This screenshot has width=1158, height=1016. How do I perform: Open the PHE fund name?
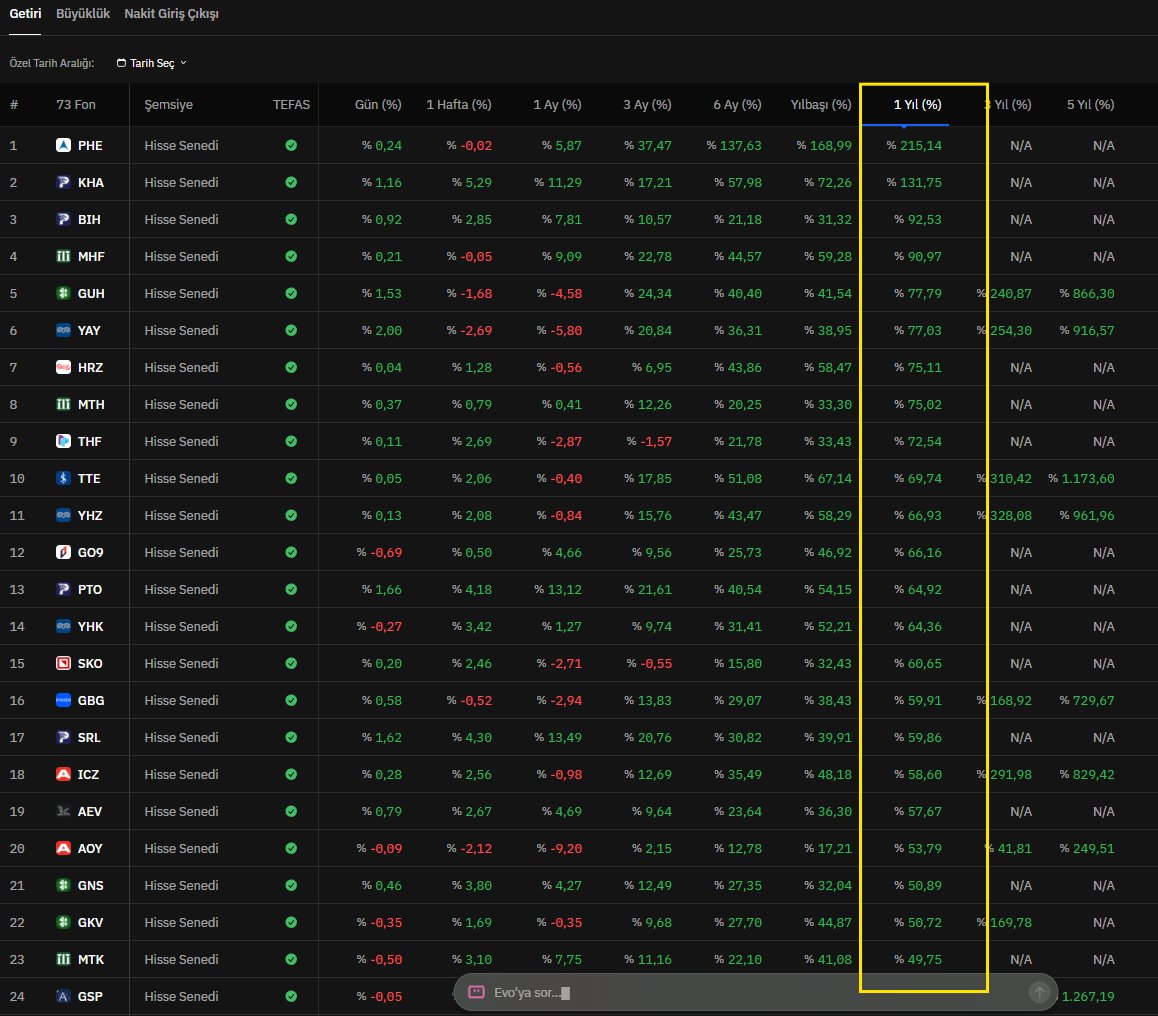(x=90, y=145)
